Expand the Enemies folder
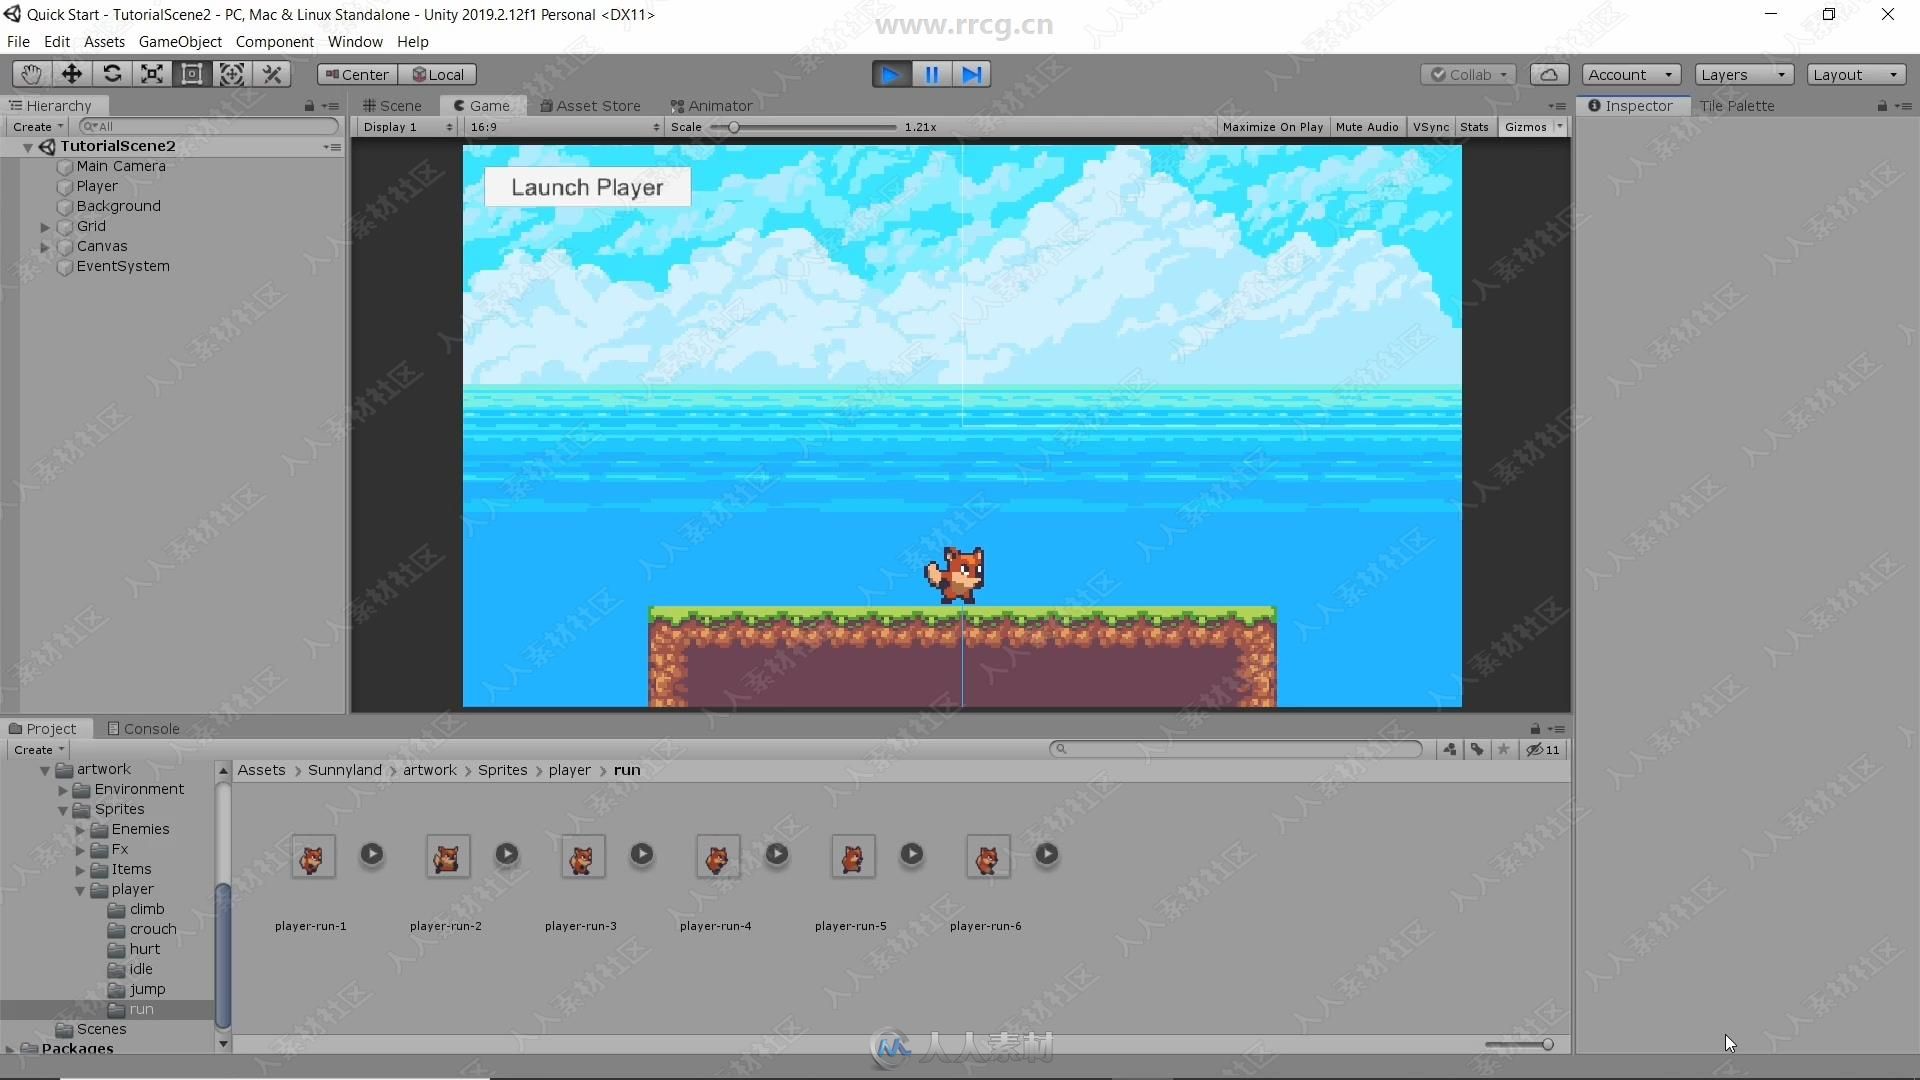 coord(80,830)
